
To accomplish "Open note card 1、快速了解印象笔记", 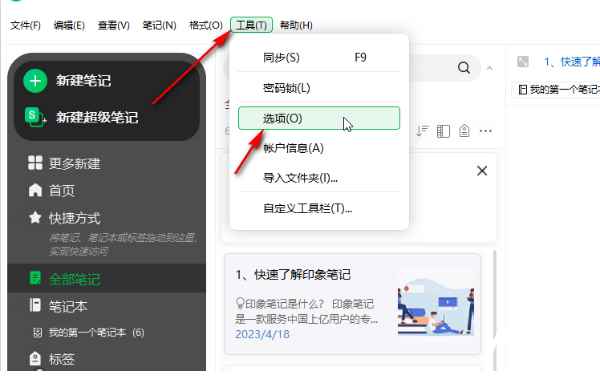I will [x=352, y=303].
